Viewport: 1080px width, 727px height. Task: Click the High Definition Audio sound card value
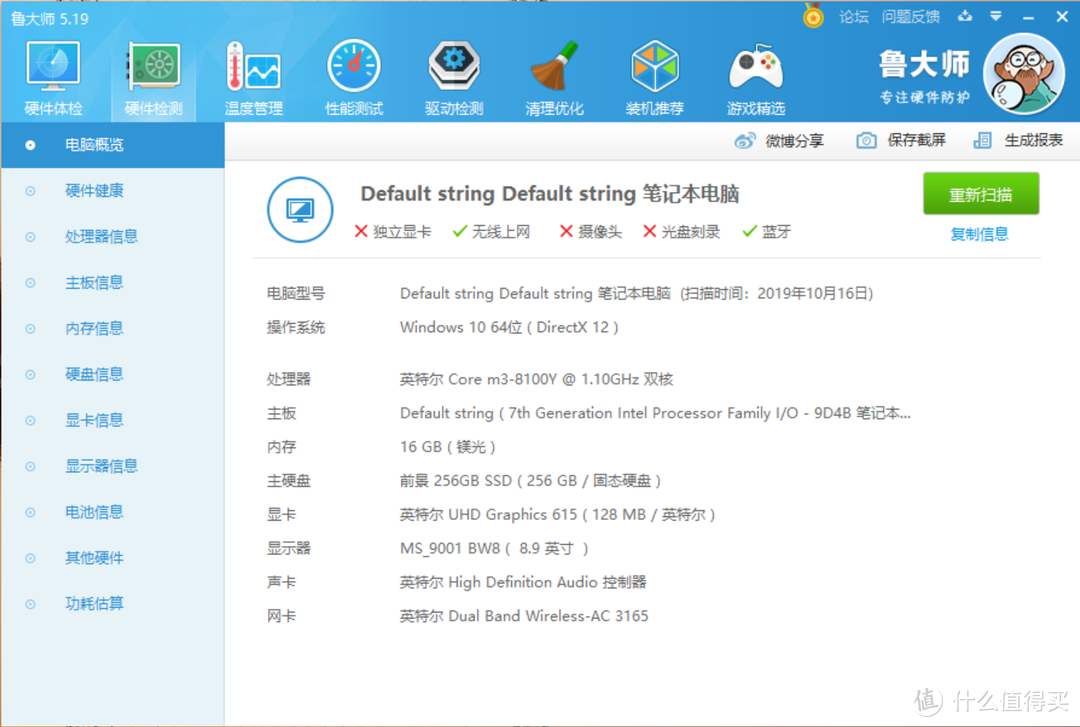(x=523, y=582)
